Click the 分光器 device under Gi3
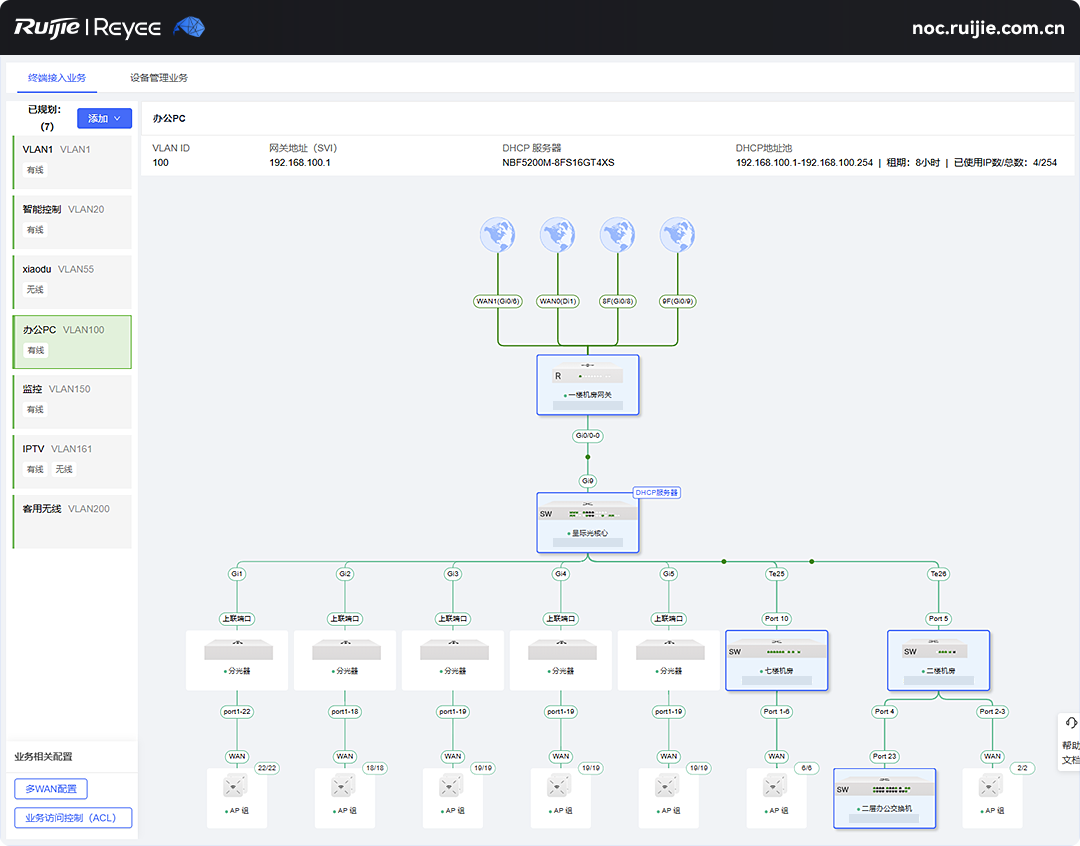The width and height of the screenshot is (1080, 846). [x=452, y=659]
